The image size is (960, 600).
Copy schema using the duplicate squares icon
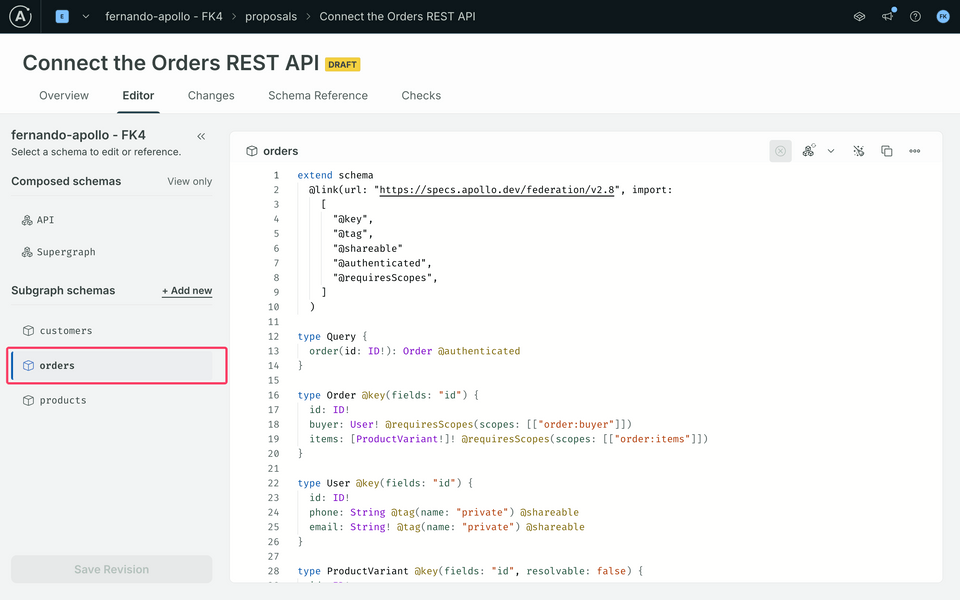[887, 151]
